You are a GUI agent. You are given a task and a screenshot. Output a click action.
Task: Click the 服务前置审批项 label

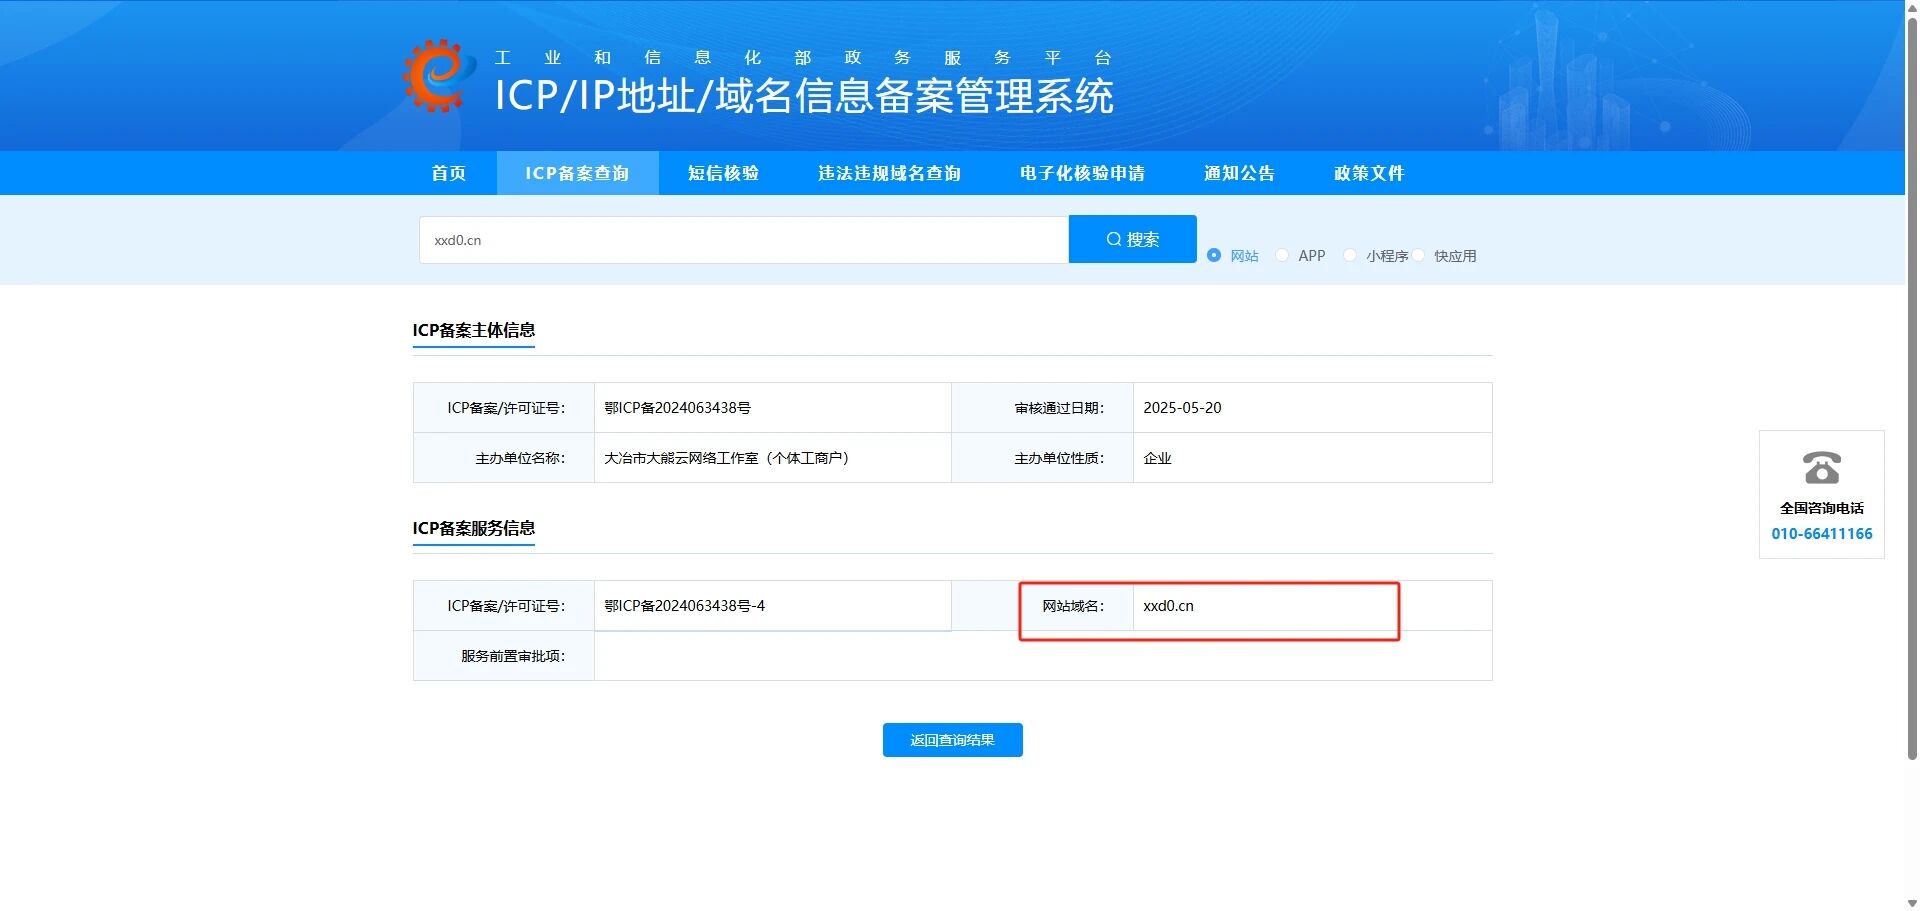[x=513, y=656]
